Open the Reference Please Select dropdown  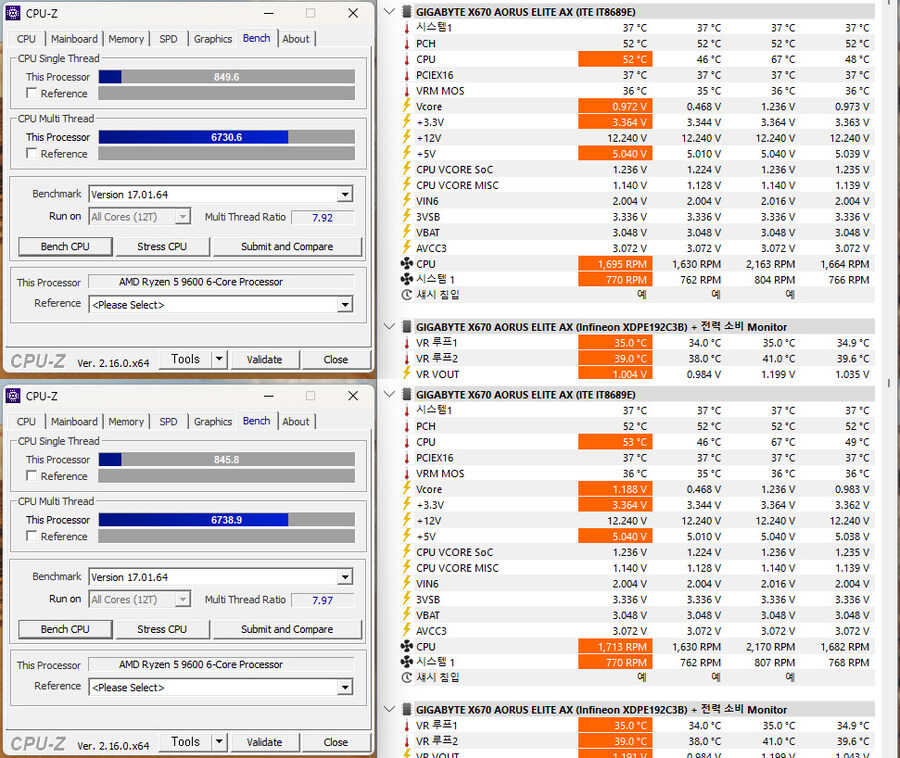tap(344, 303)
